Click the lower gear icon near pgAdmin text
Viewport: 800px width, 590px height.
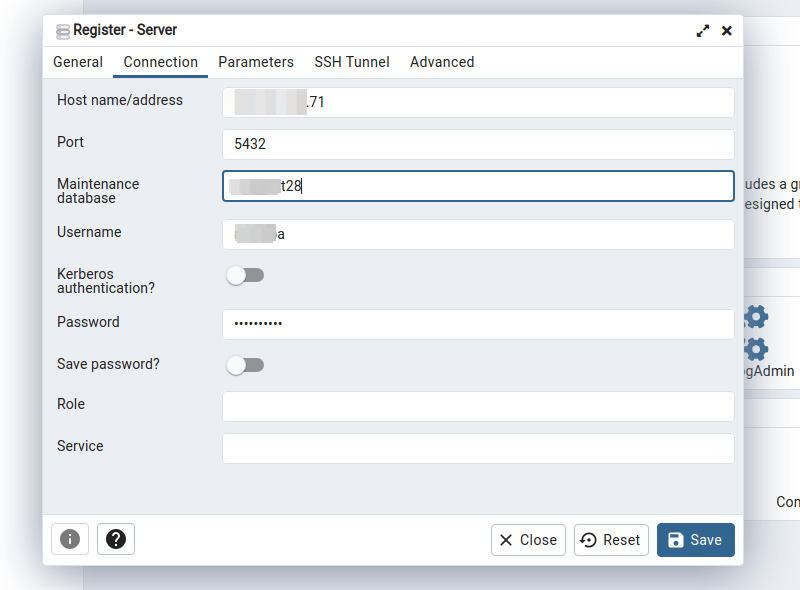pos(756,349)
